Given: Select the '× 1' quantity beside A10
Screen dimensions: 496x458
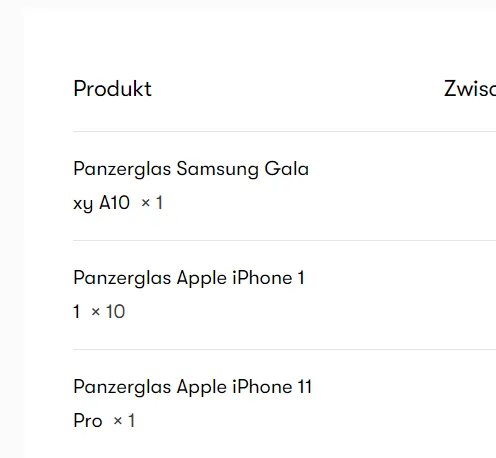Looking at the screenshot, I should point(152,203).
